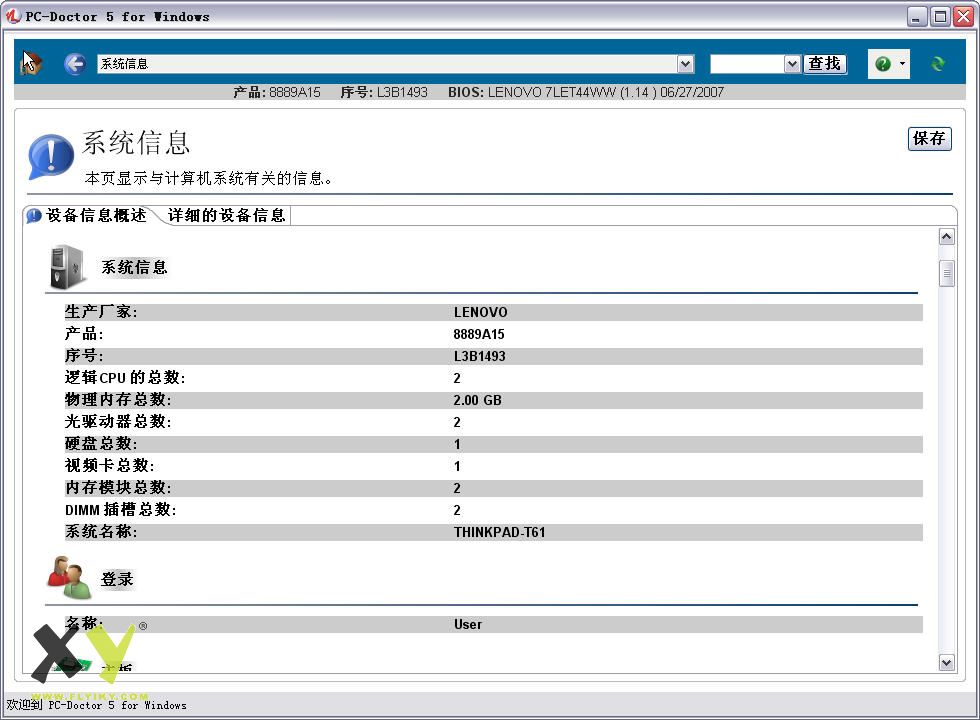Go back with the blue arrow button
Image resolution: width=980 pixels, height=720 pixels.
(x=75, y=64)
